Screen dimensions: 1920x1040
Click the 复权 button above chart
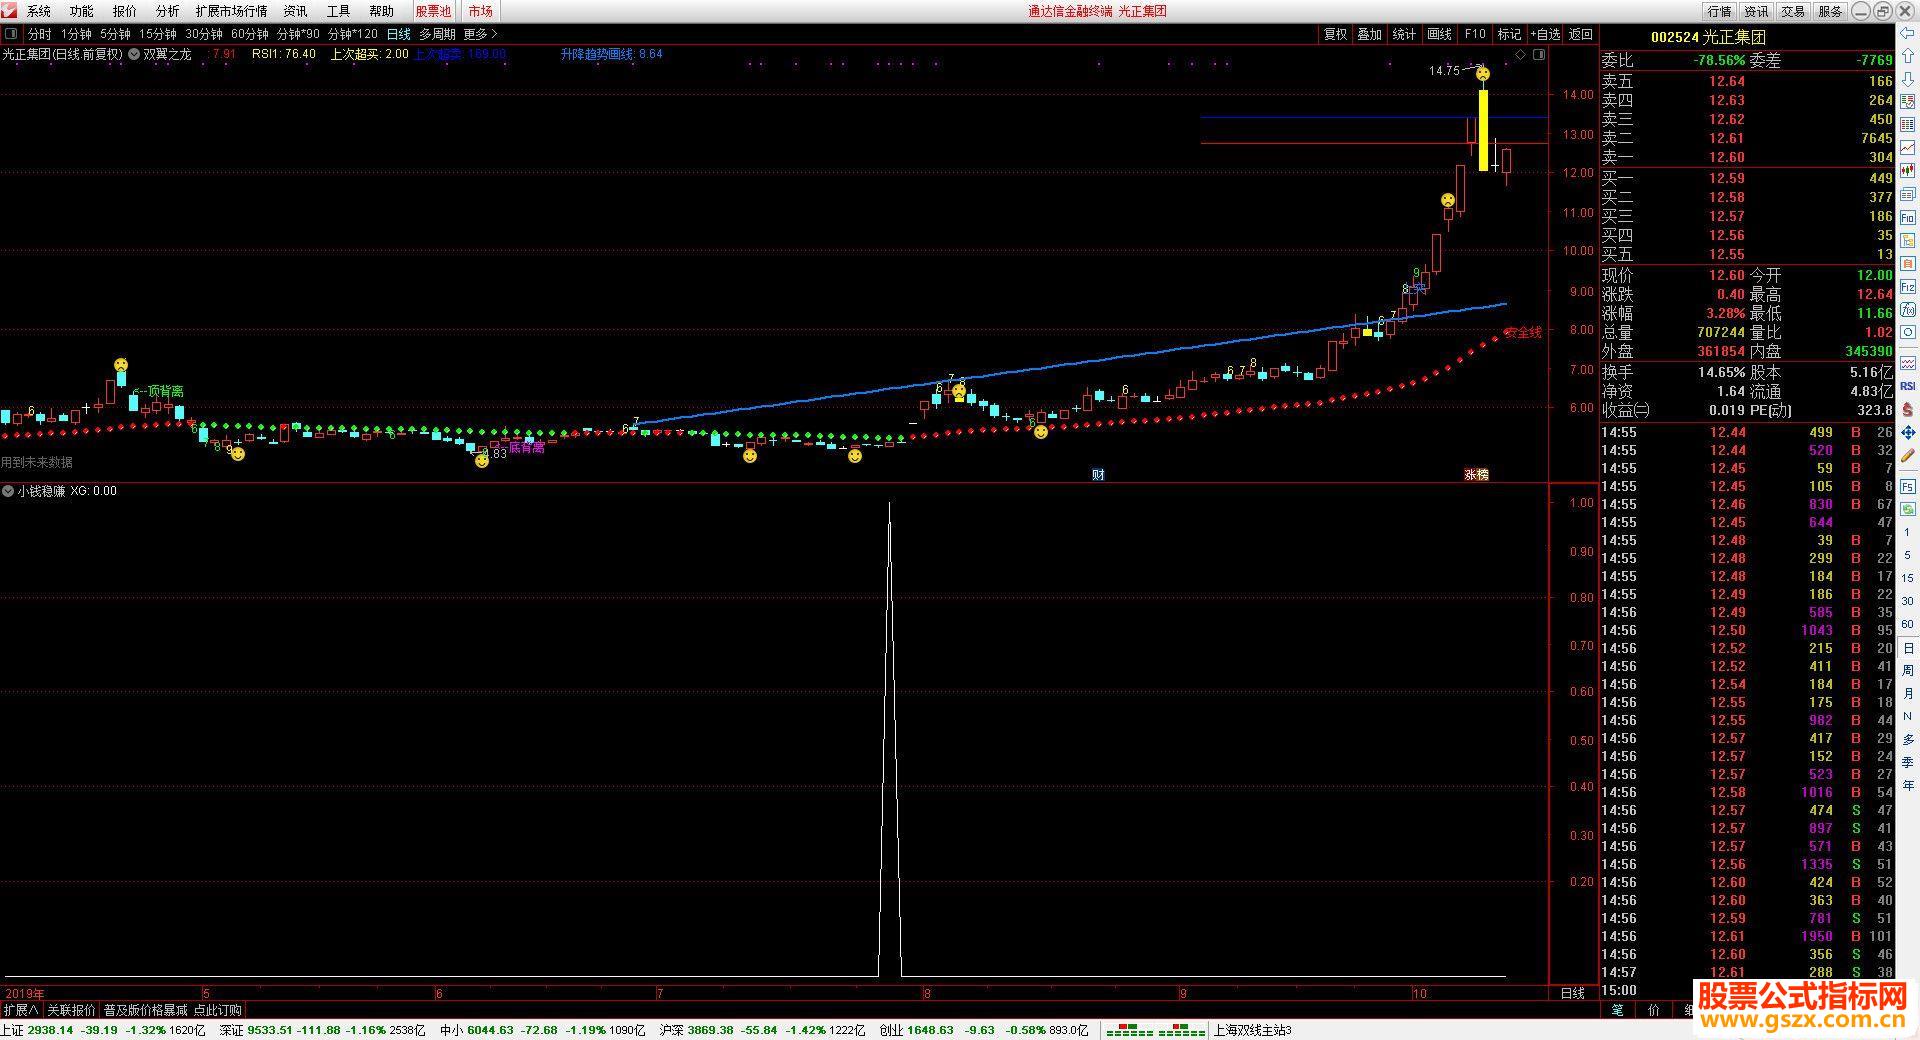1336,34
